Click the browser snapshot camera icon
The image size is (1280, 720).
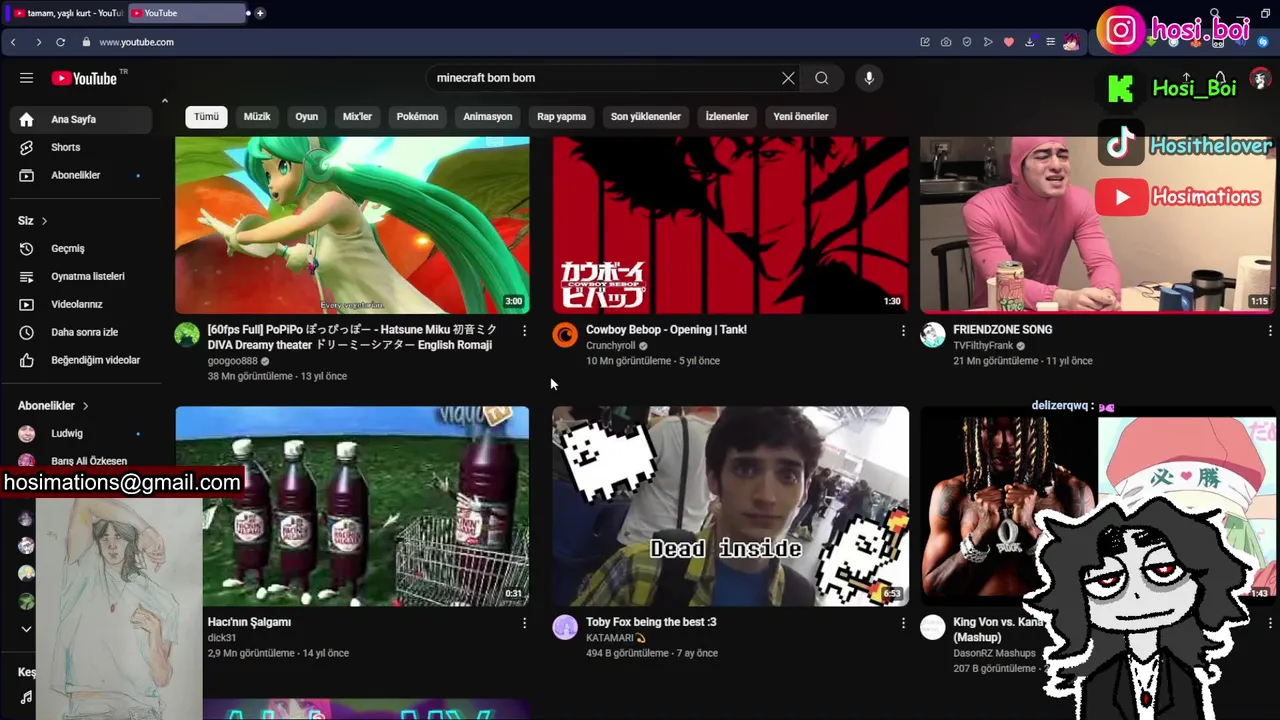[x=946, y=42]
